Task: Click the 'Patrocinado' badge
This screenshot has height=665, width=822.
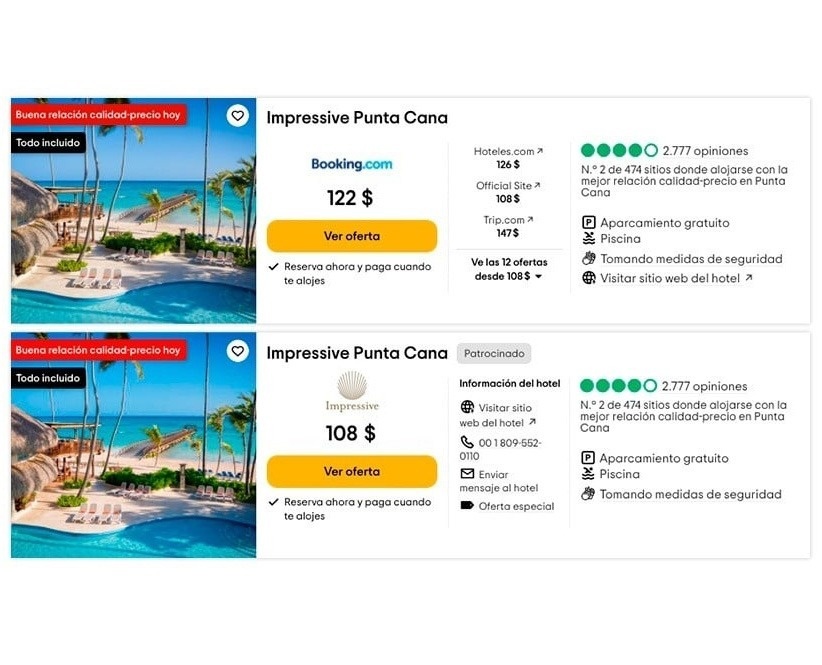Action: coord(493,353)
